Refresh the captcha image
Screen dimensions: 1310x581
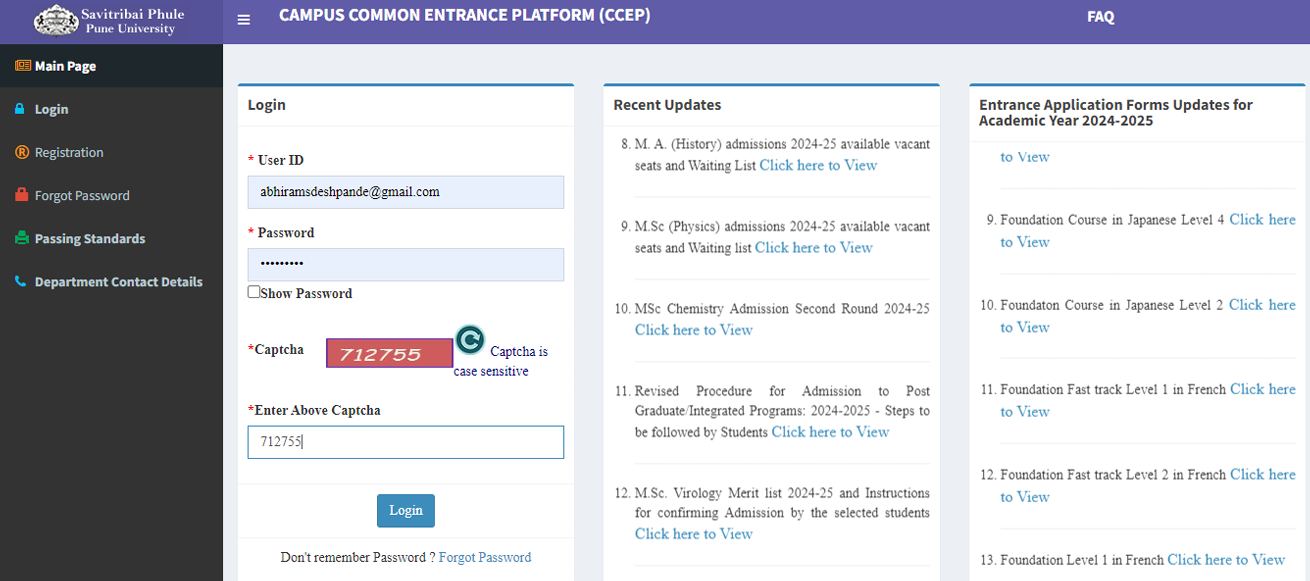470,340
